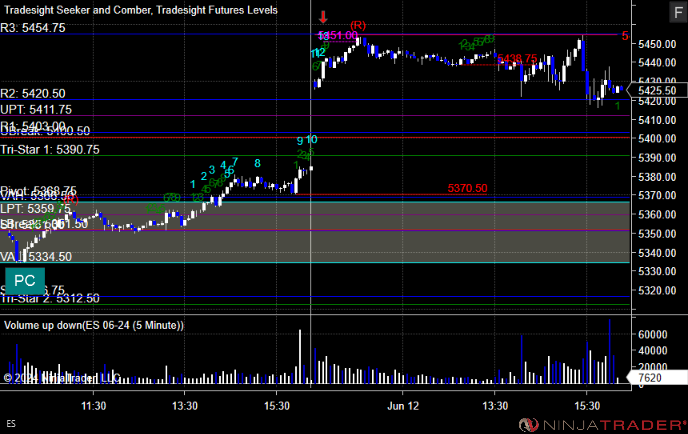
Task: Click the magenta 5451.00 price label
Action: tap(338, 35)
